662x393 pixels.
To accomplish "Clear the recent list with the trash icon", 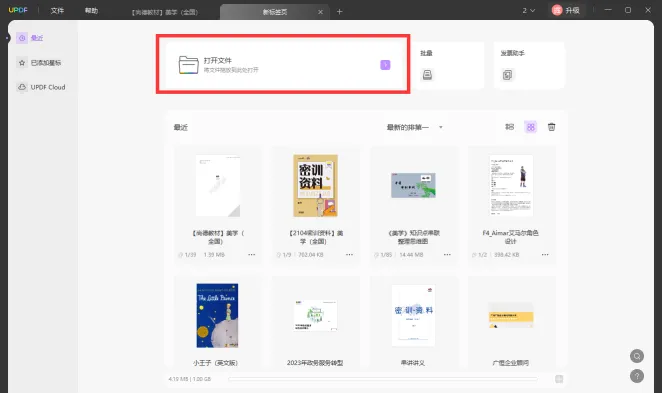I will 551,127.
